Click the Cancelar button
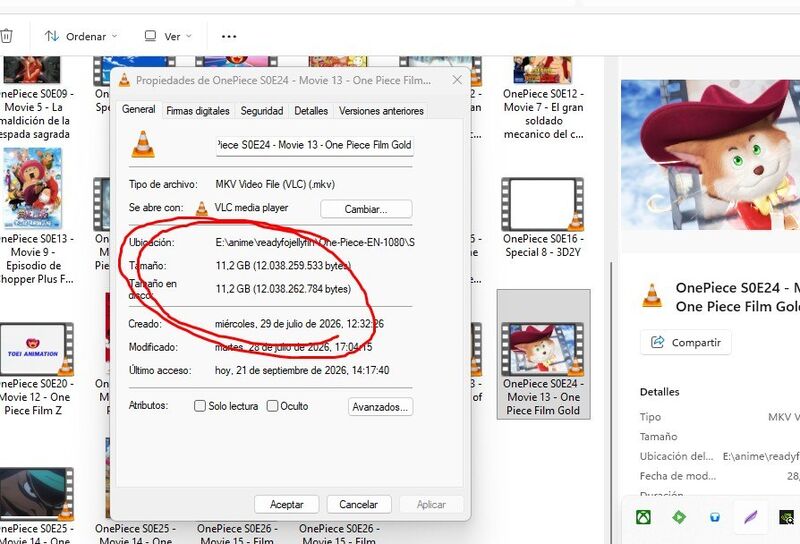The image size is (800, 544). click(359, 504)
